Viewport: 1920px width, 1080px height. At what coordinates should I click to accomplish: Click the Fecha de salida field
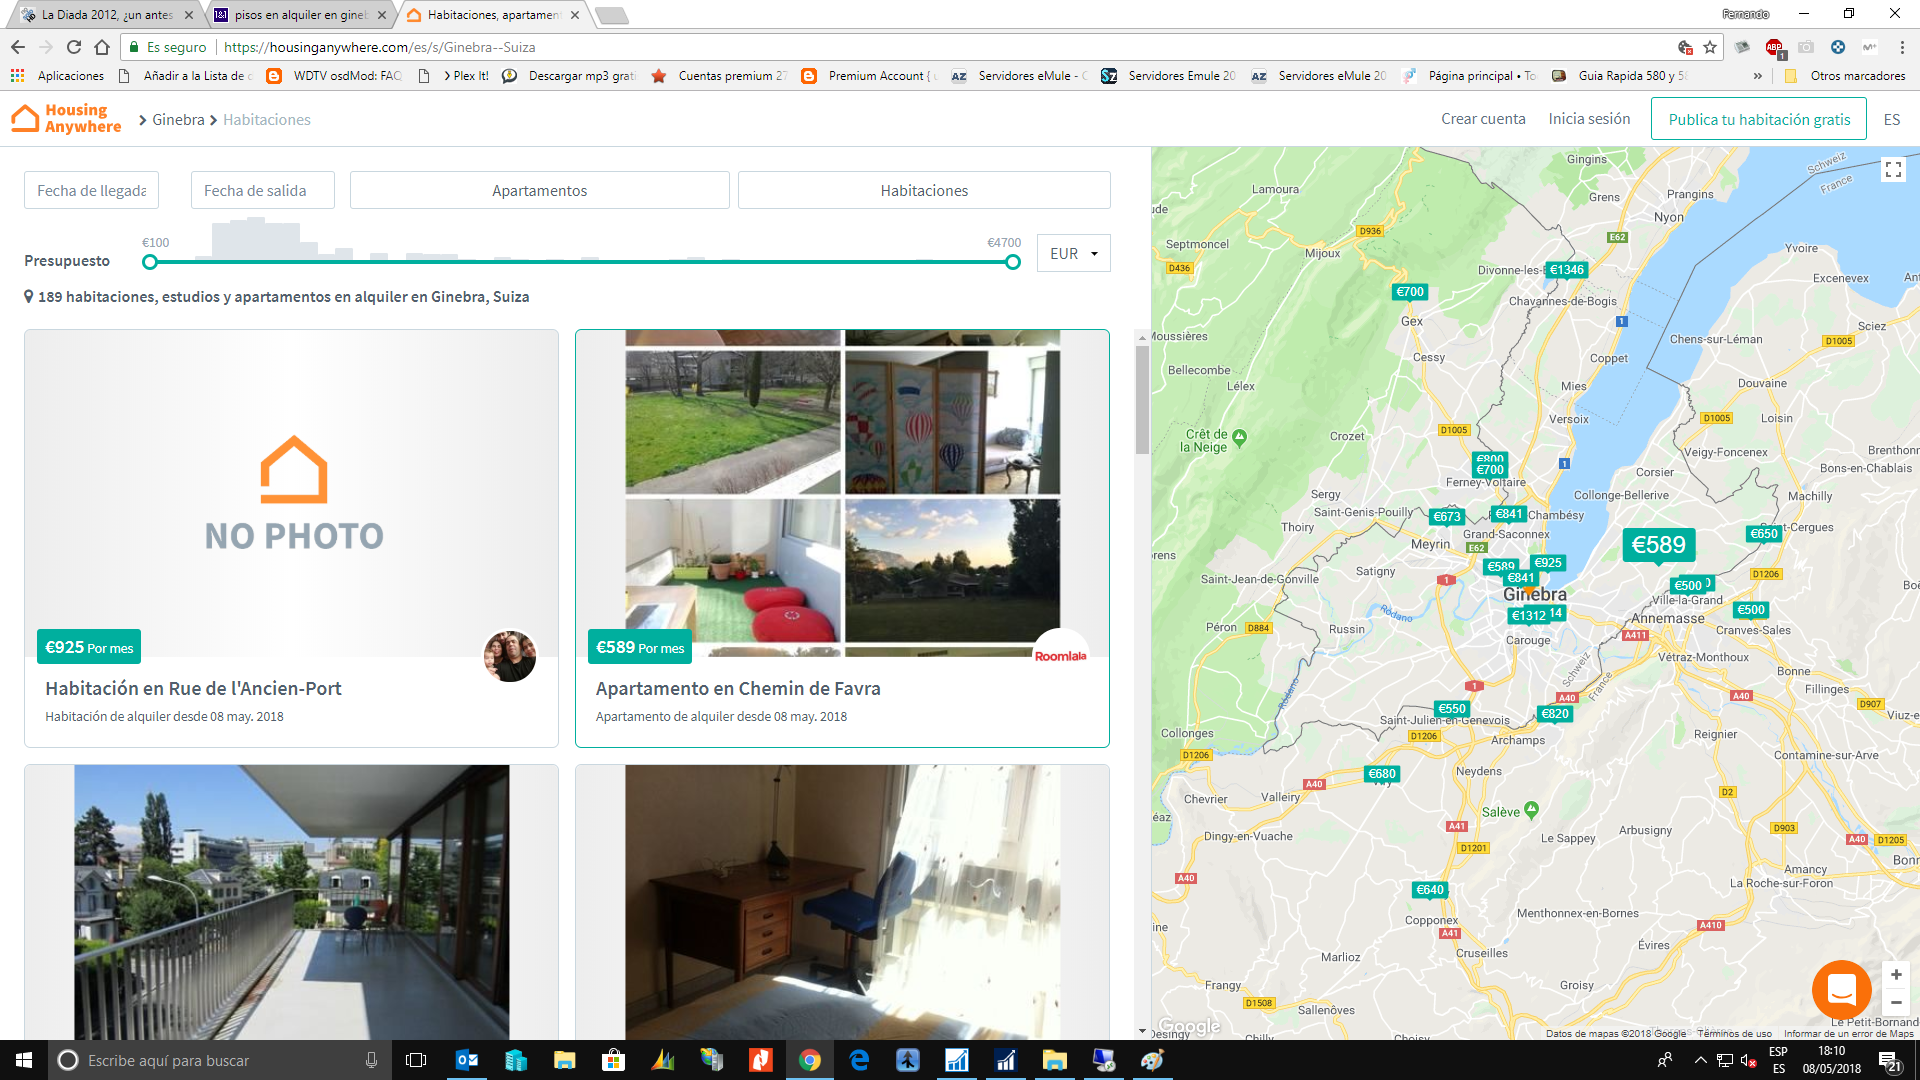262,190
